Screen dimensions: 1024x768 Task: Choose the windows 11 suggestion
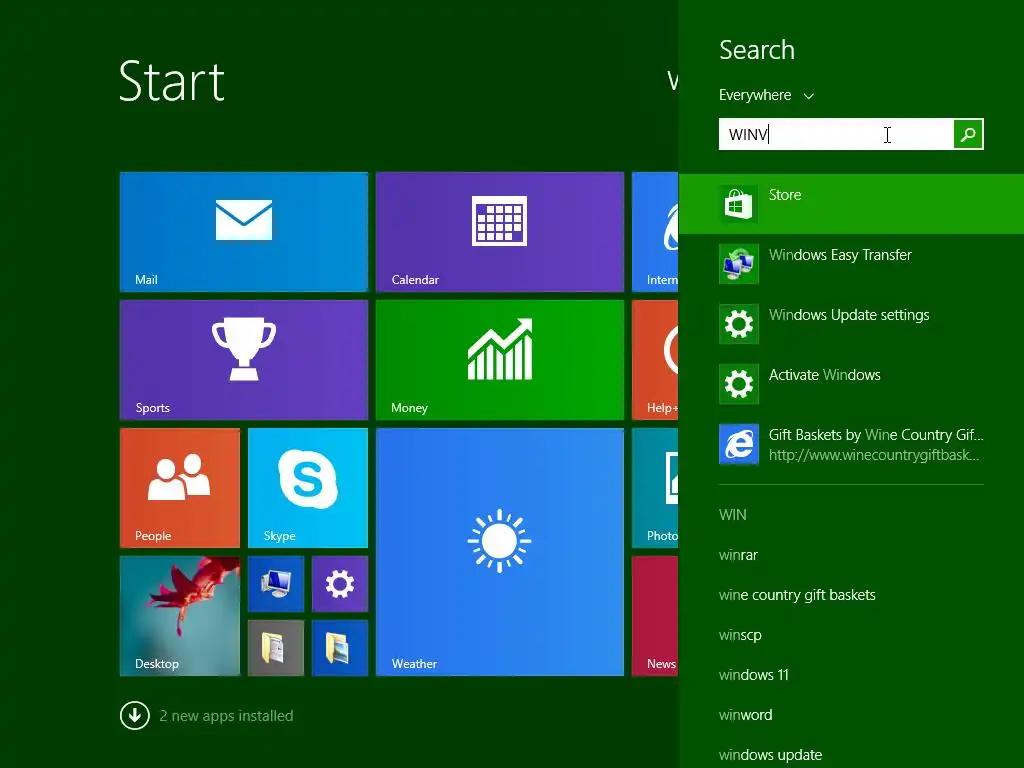754,675
